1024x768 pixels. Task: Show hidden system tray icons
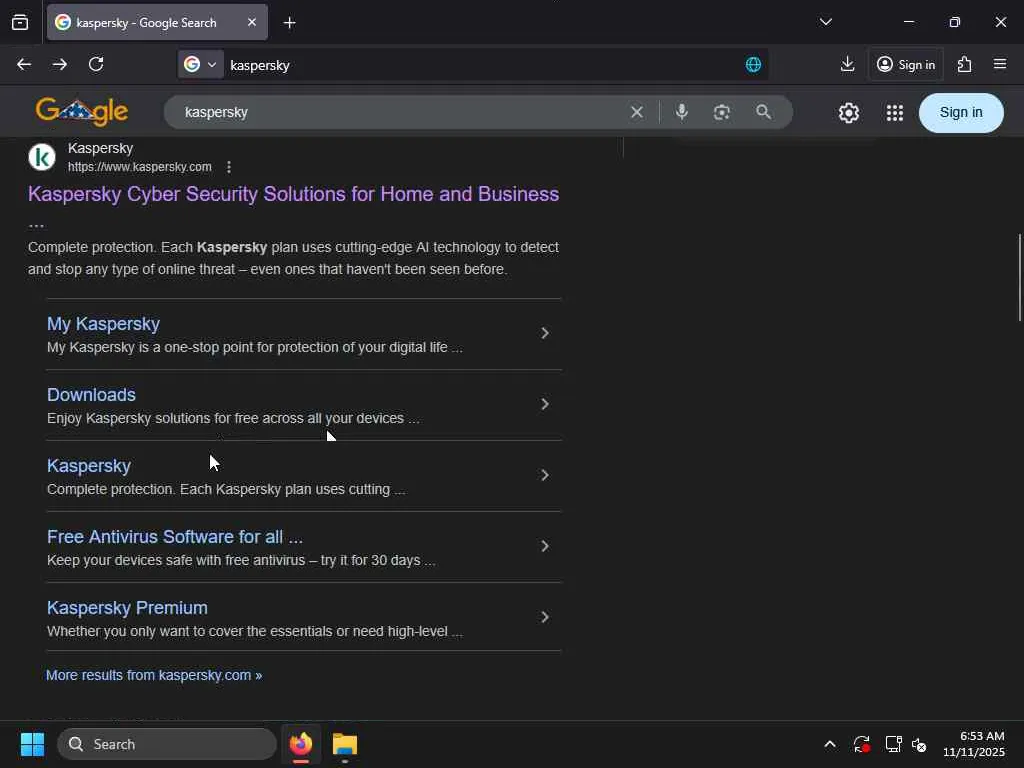tap(829, 744)
